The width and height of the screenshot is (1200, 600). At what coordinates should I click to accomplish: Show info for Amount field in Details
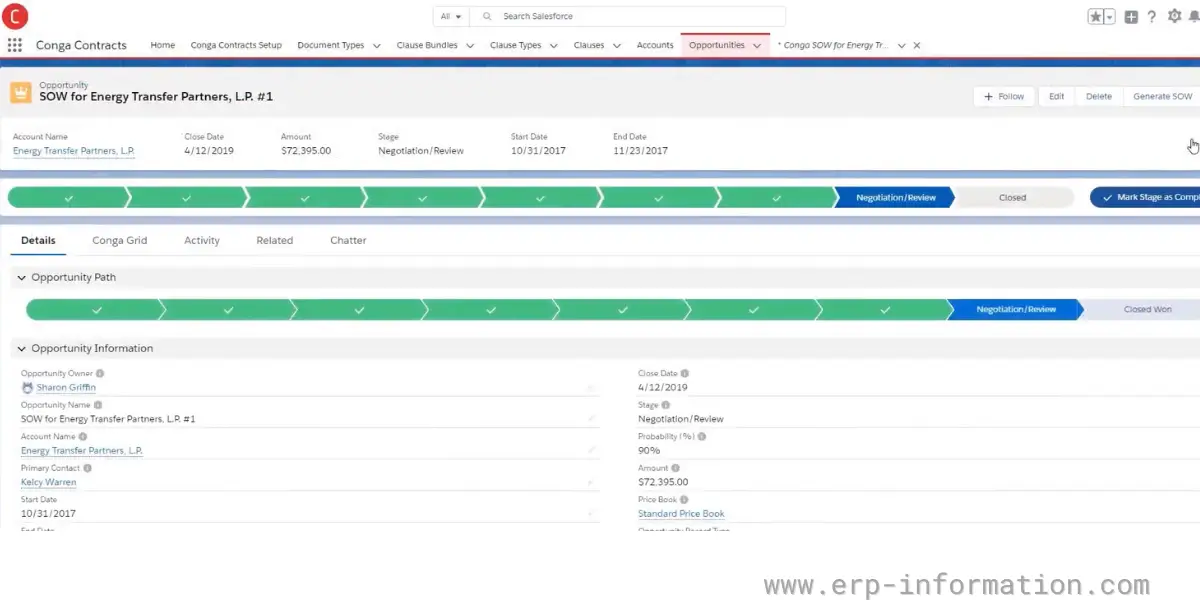[x=676, y=468]
